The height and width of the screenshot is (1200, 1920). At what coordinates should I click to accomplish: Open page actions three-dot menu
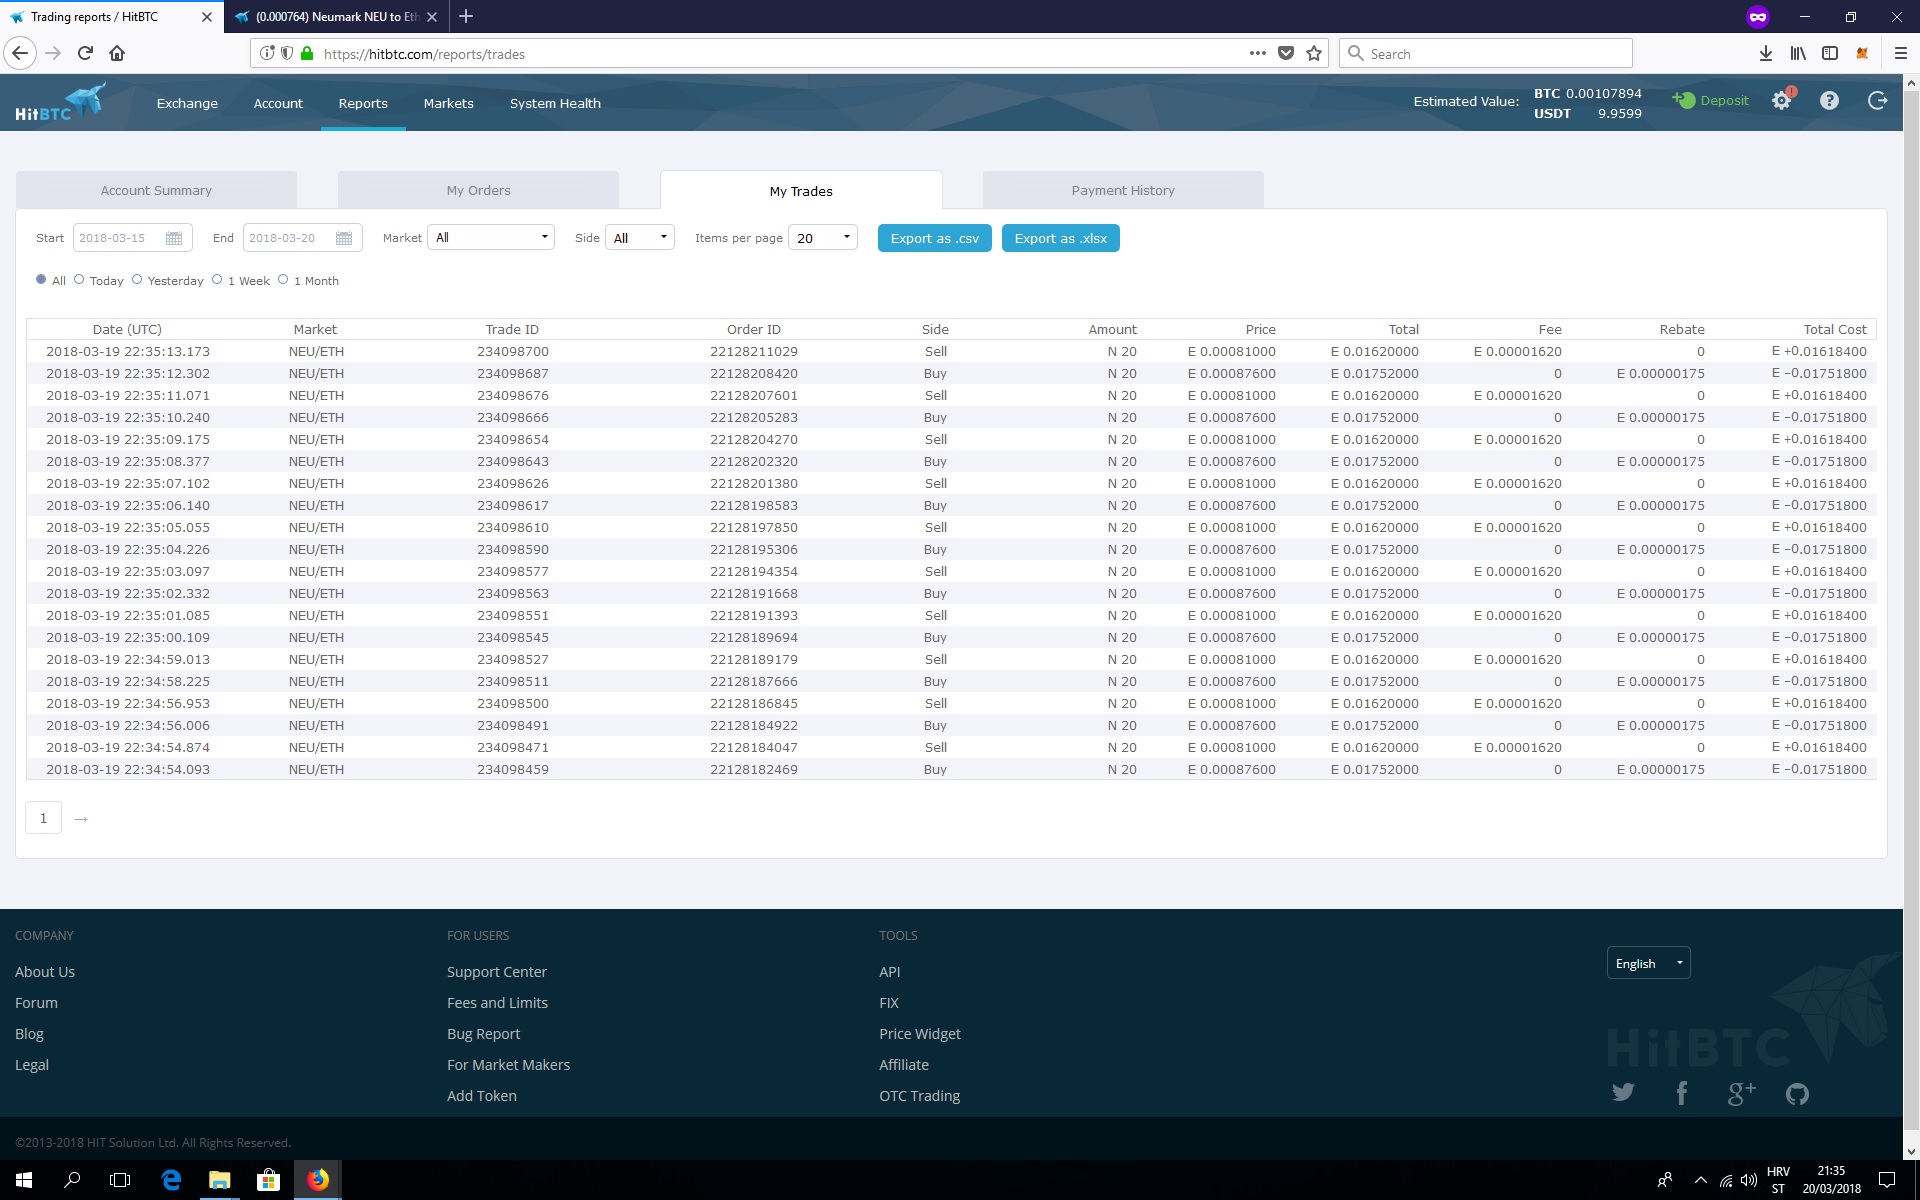(x=1258, y=53)
